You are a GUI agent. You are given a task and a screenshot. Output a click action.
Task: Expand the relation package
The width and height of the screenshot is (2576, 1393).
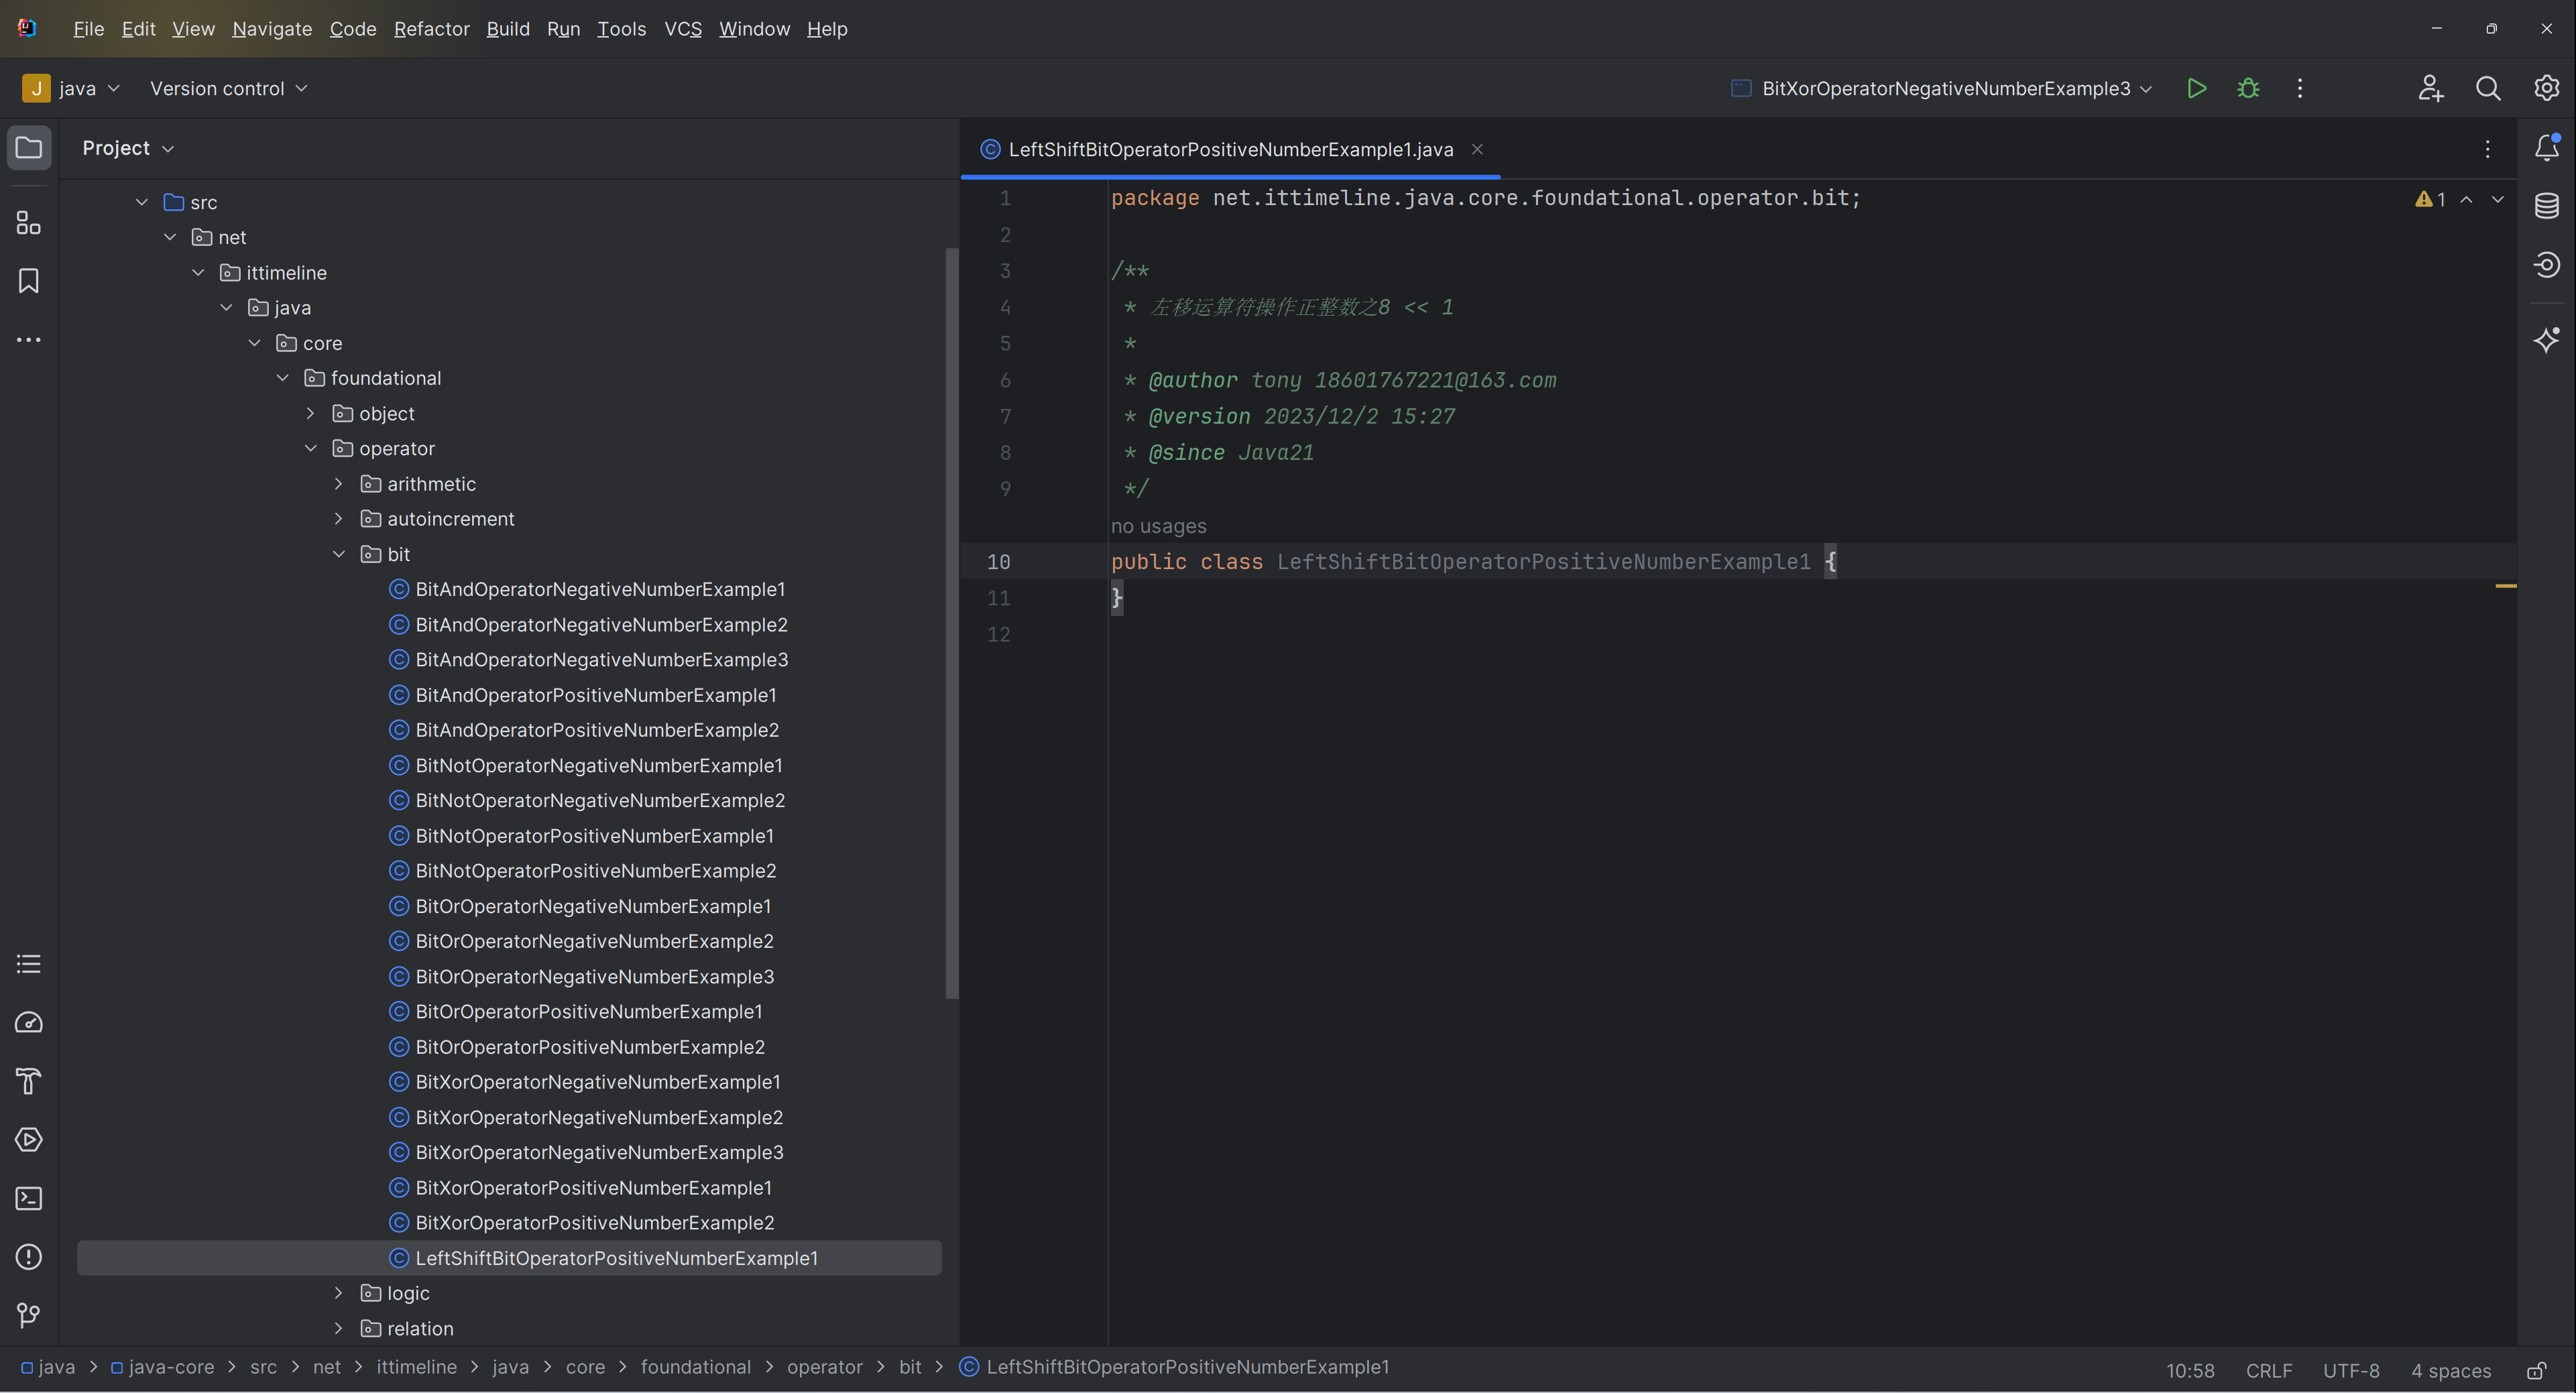click(338, 1328)
